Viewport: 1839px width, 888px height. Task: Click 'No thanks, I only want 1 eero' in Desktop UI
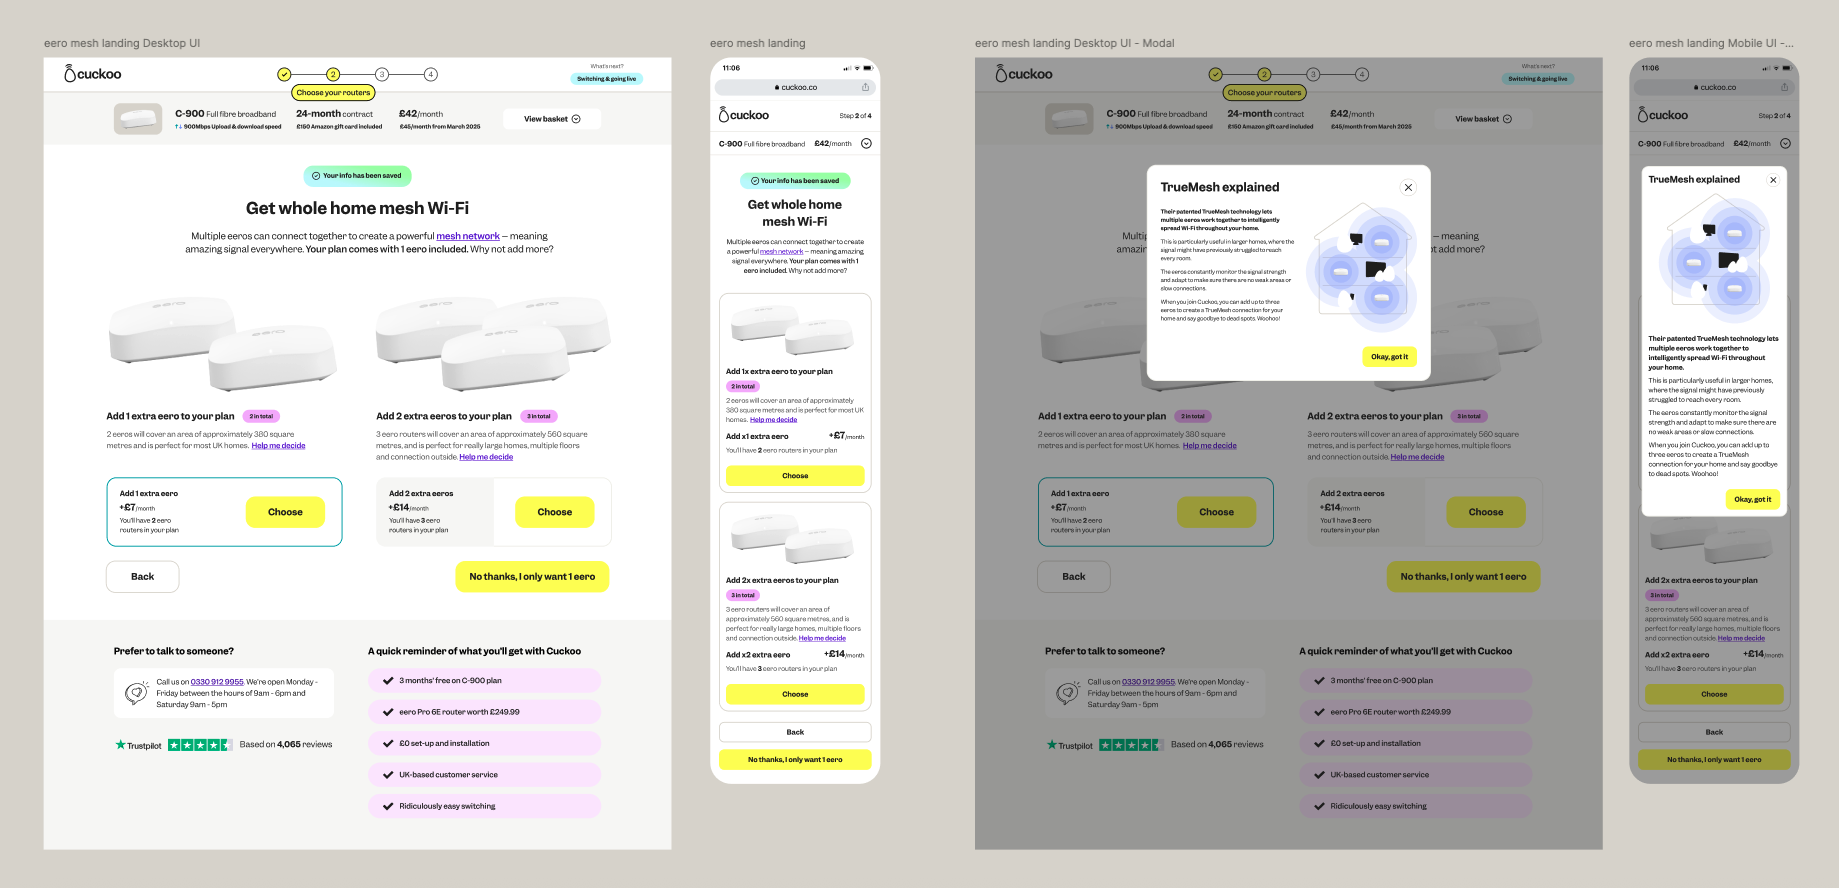tap(532, 577)
